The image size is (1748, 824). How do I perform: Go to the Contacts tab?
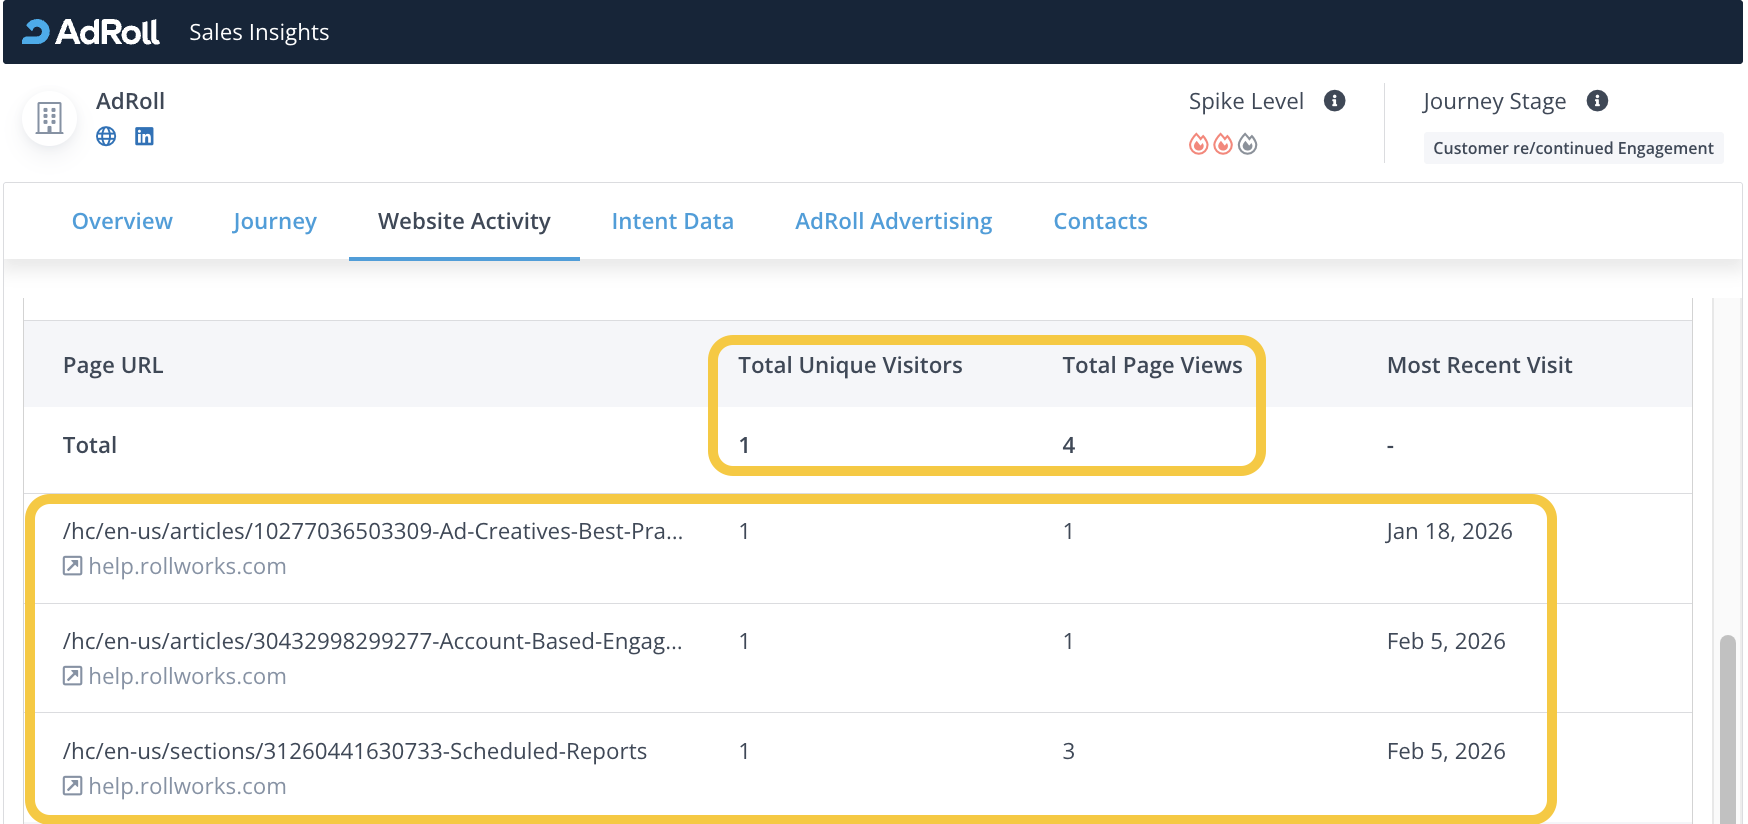pos(1101,221)
